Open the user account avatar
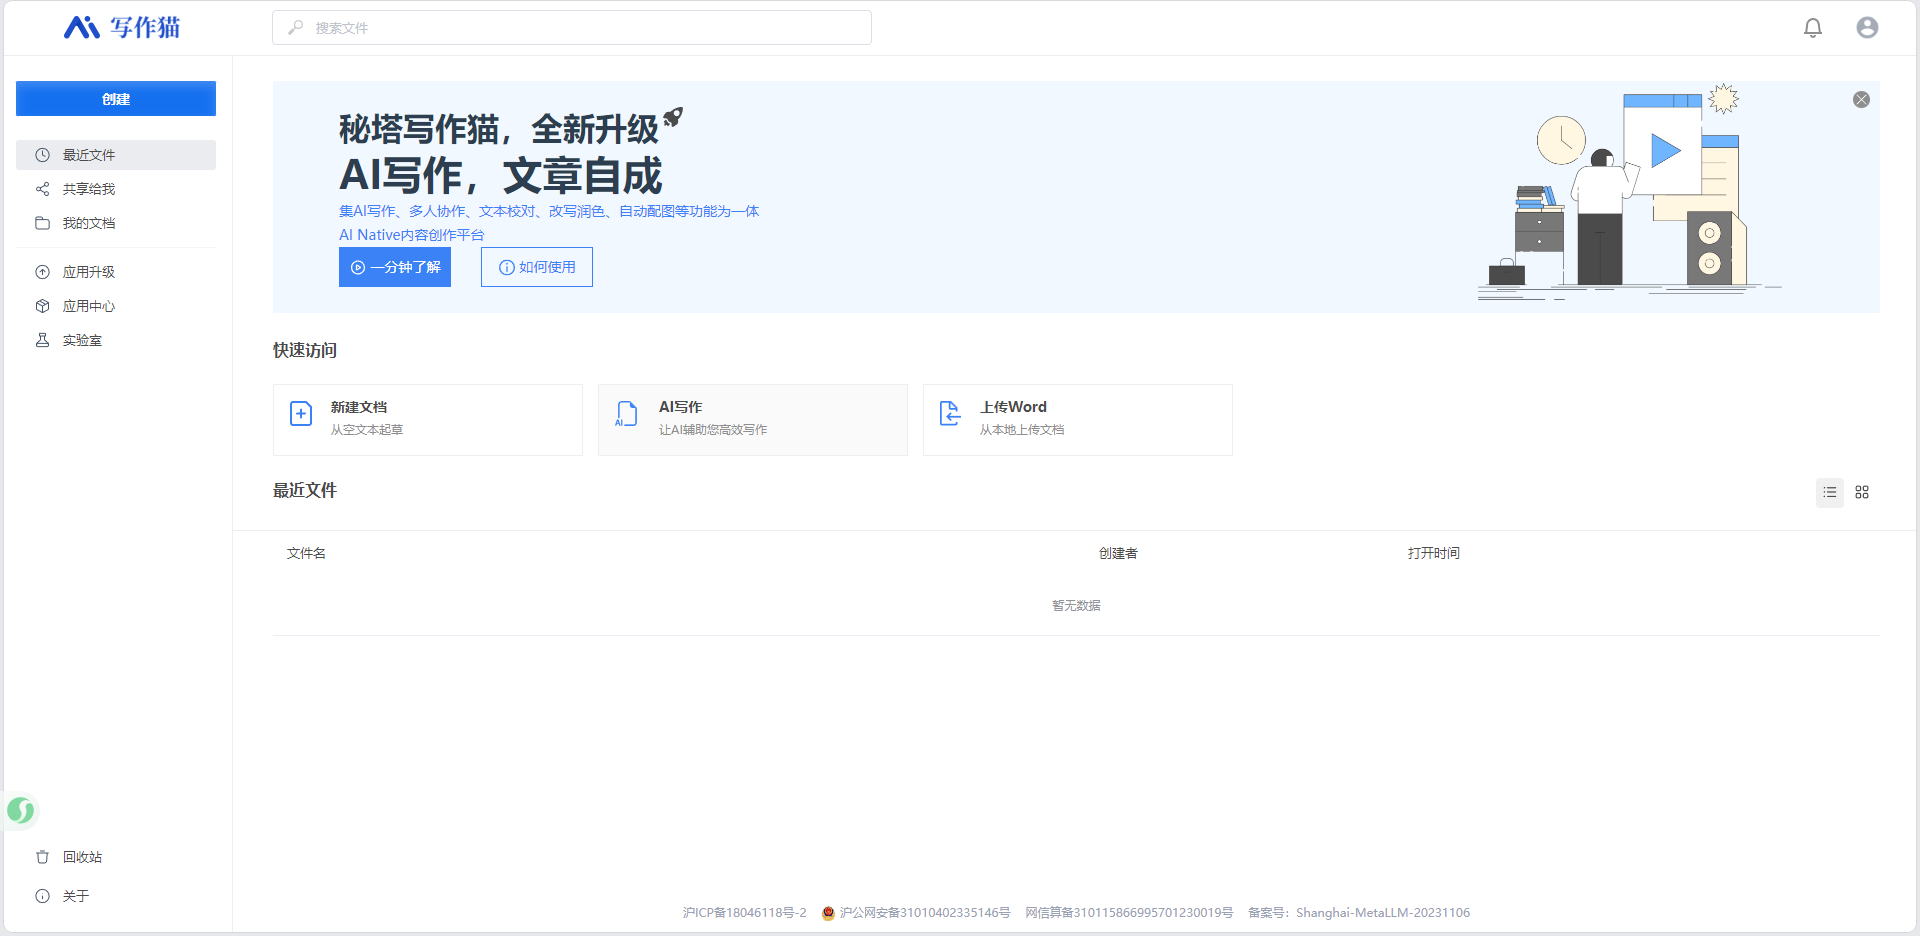Screen dimensions: 1920x936 [x=1866, y=28]
